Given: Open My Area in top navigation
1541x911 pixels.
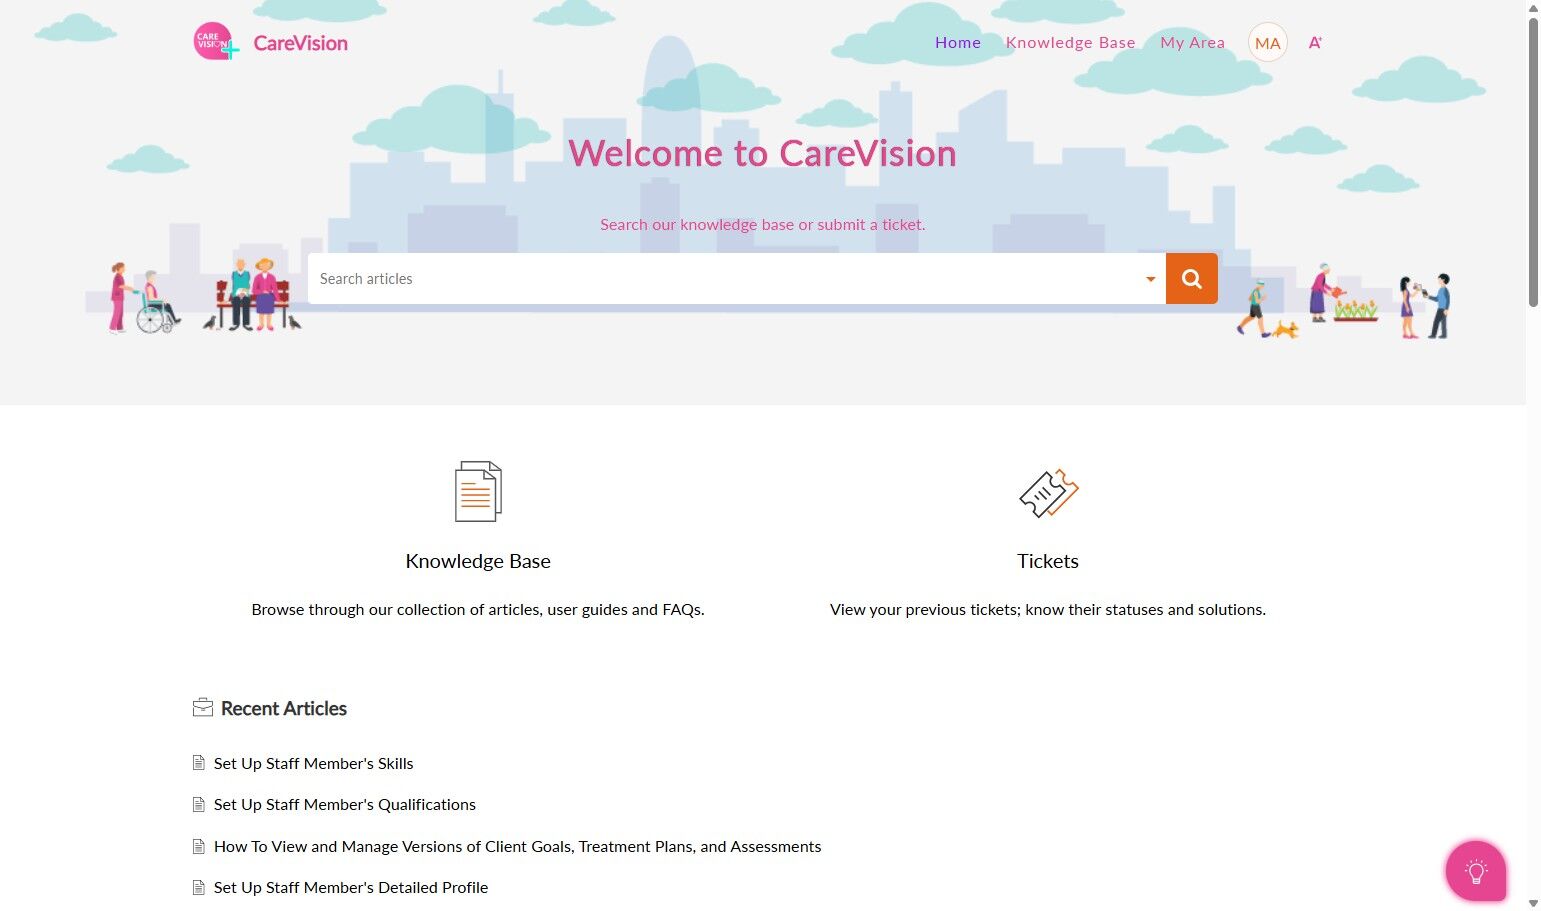Looking at the screenshot, I should 1192,42.
